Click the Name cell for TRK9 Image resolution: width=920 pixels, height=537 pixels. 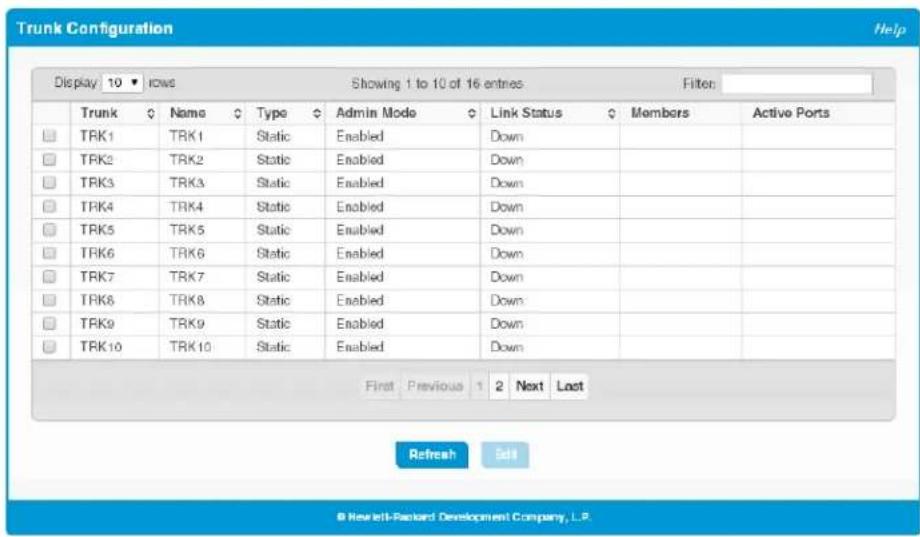187,323
